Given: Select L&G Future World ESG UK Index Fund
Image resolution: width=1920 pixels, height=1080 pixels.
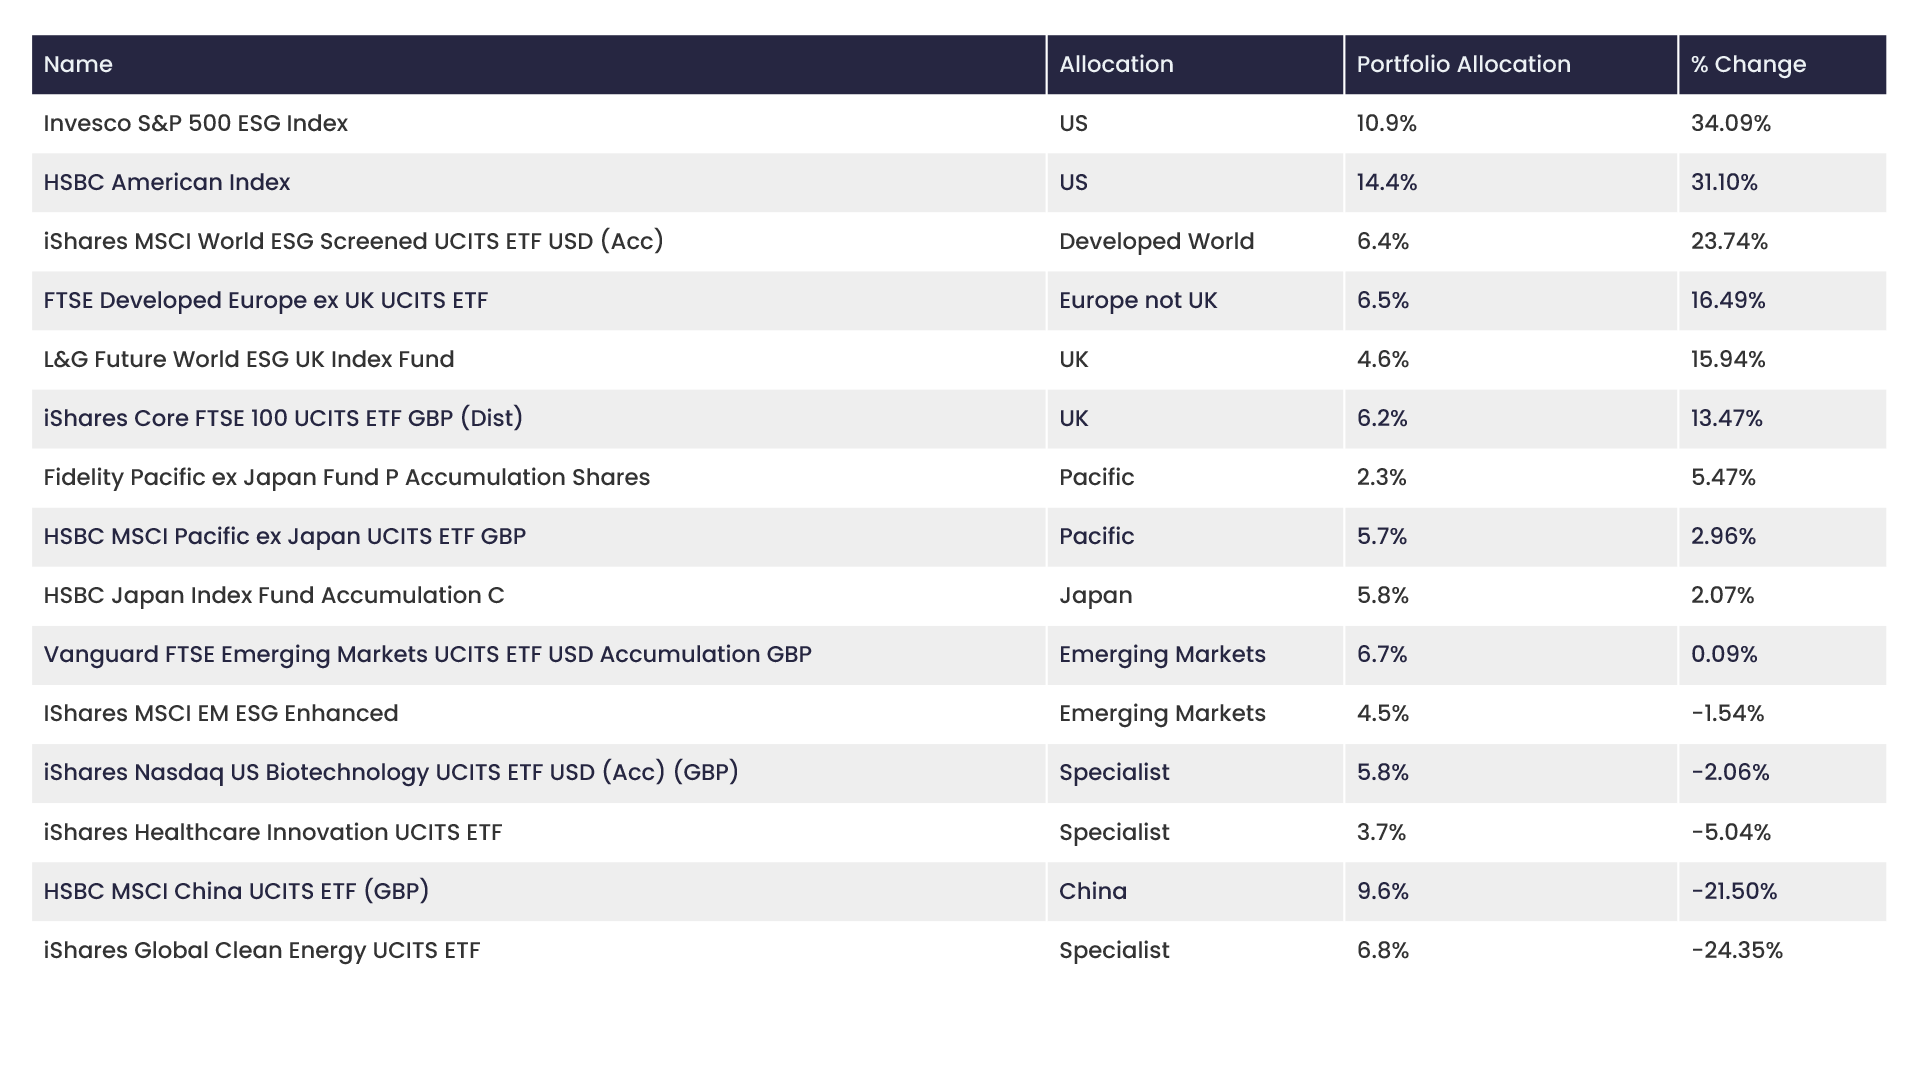Looking at the screenshot, I should click(x=249, y=360).
